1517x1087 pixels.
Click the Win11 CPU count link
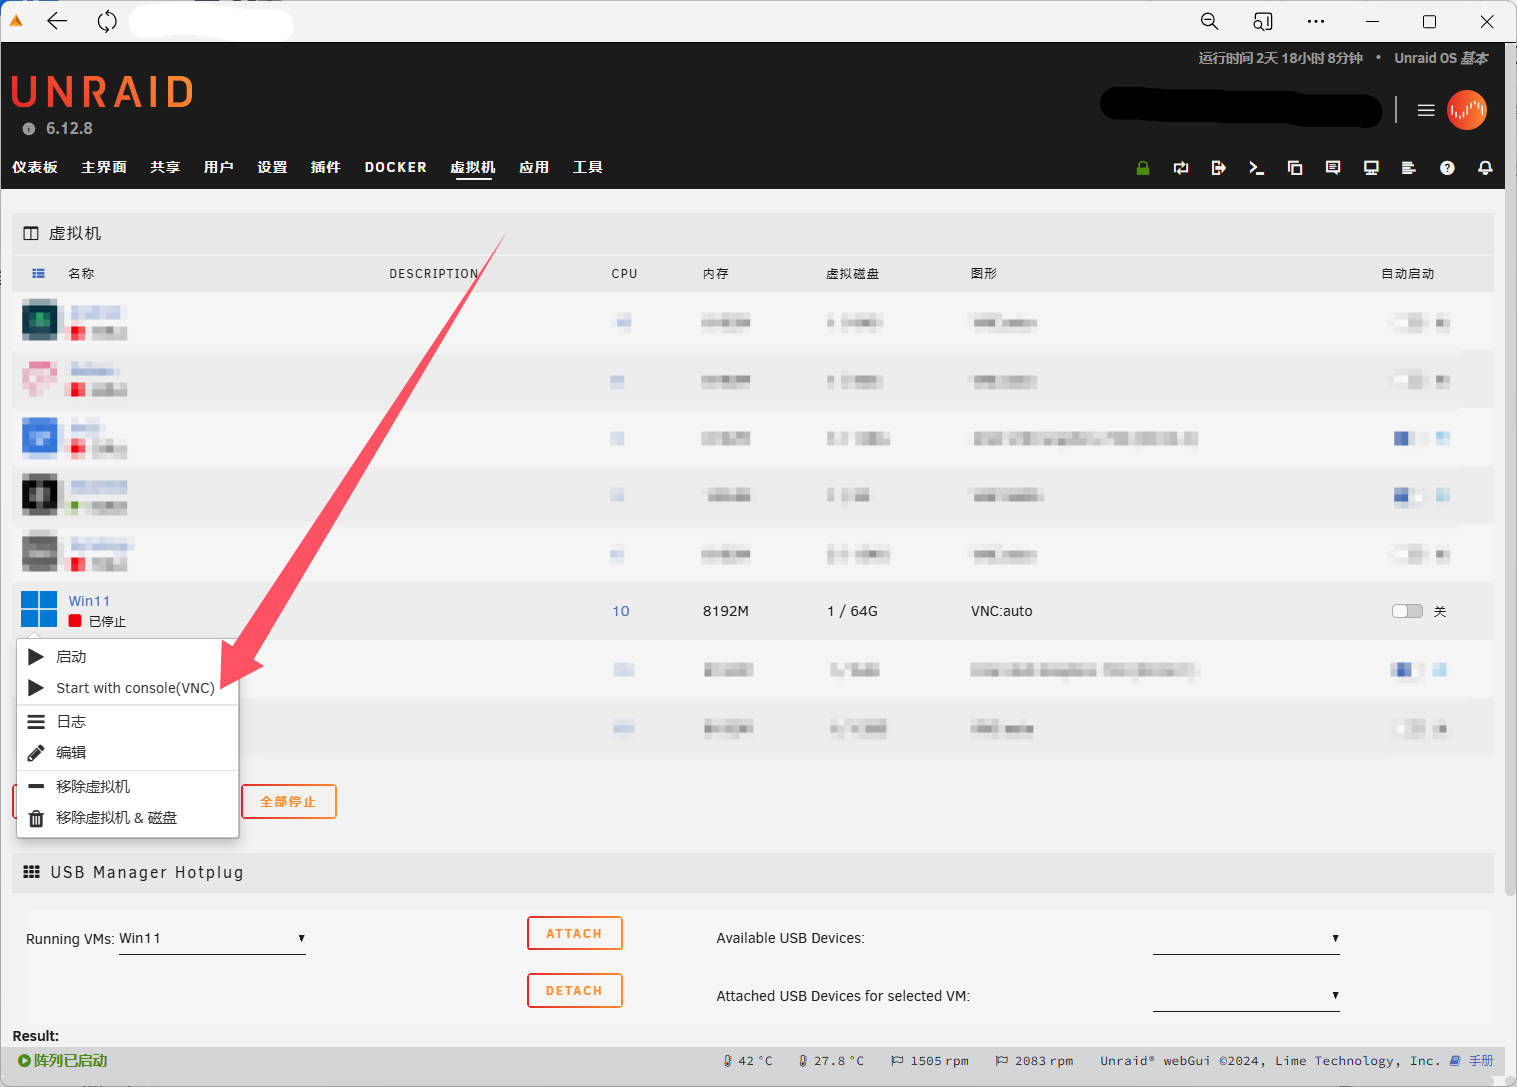coord(621,611)
